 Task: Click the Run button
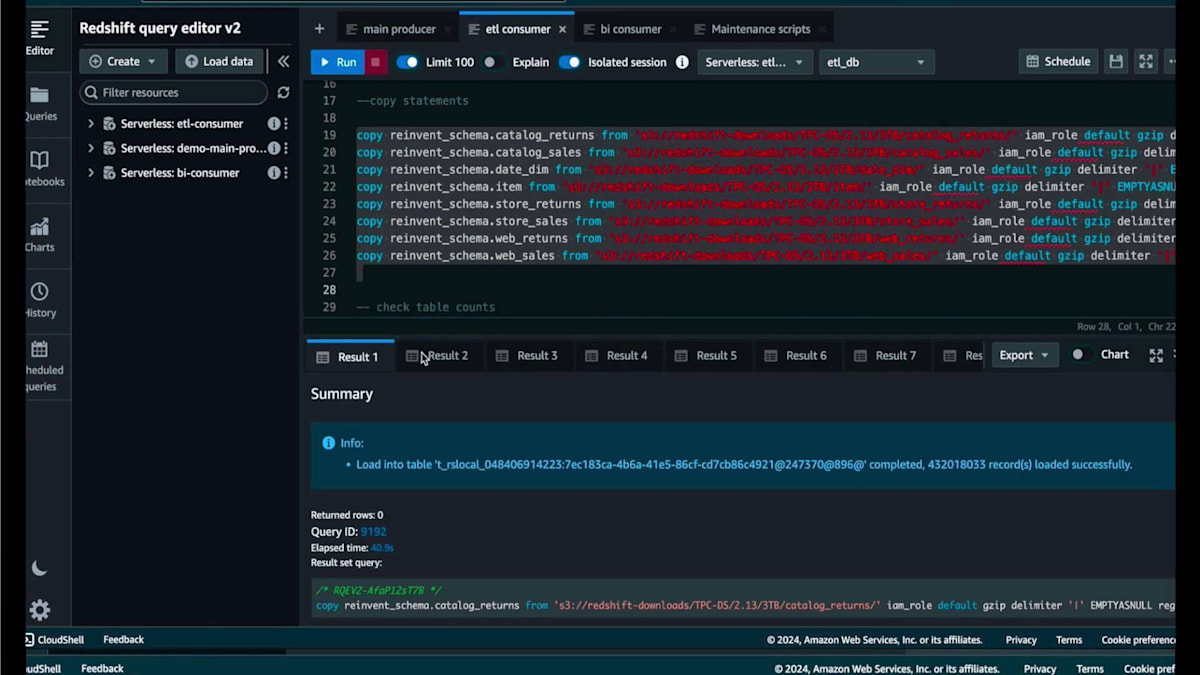pos(336,62)
